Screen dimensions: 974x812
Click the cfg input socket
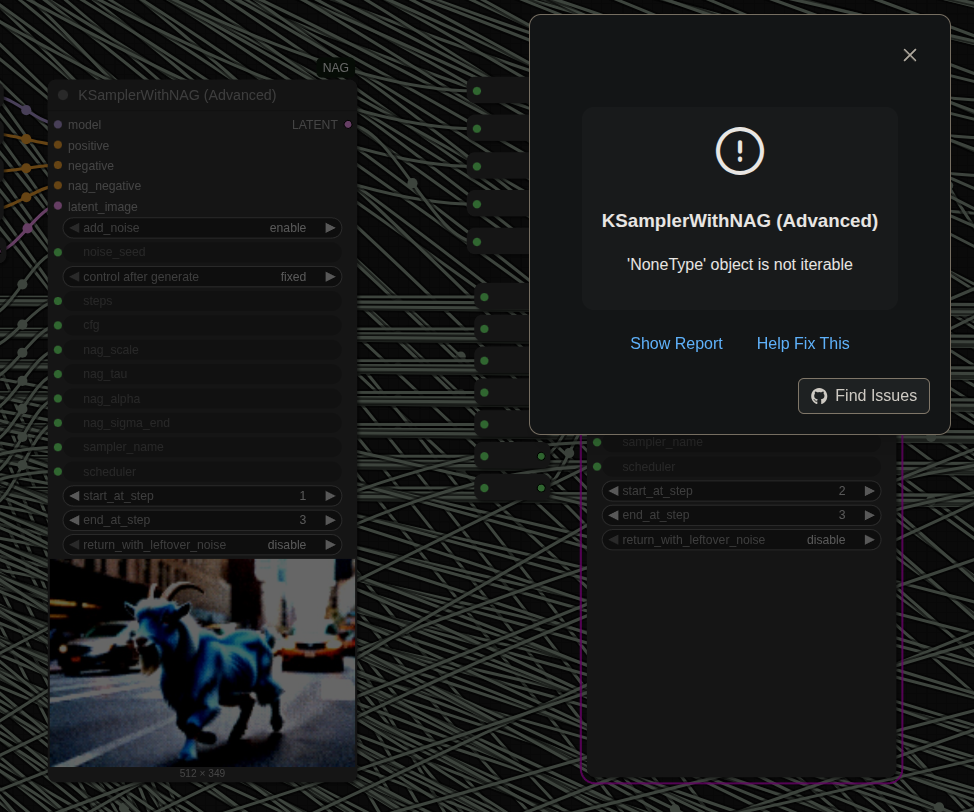tap(58, 326)
